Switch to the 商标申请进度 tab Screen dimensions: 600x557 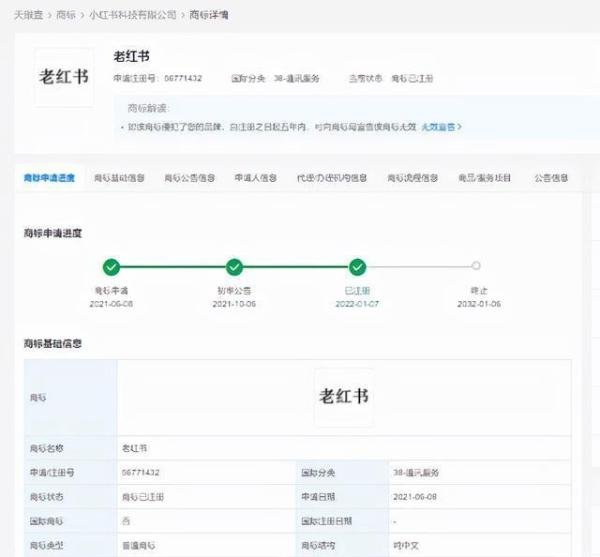(49, 178)
